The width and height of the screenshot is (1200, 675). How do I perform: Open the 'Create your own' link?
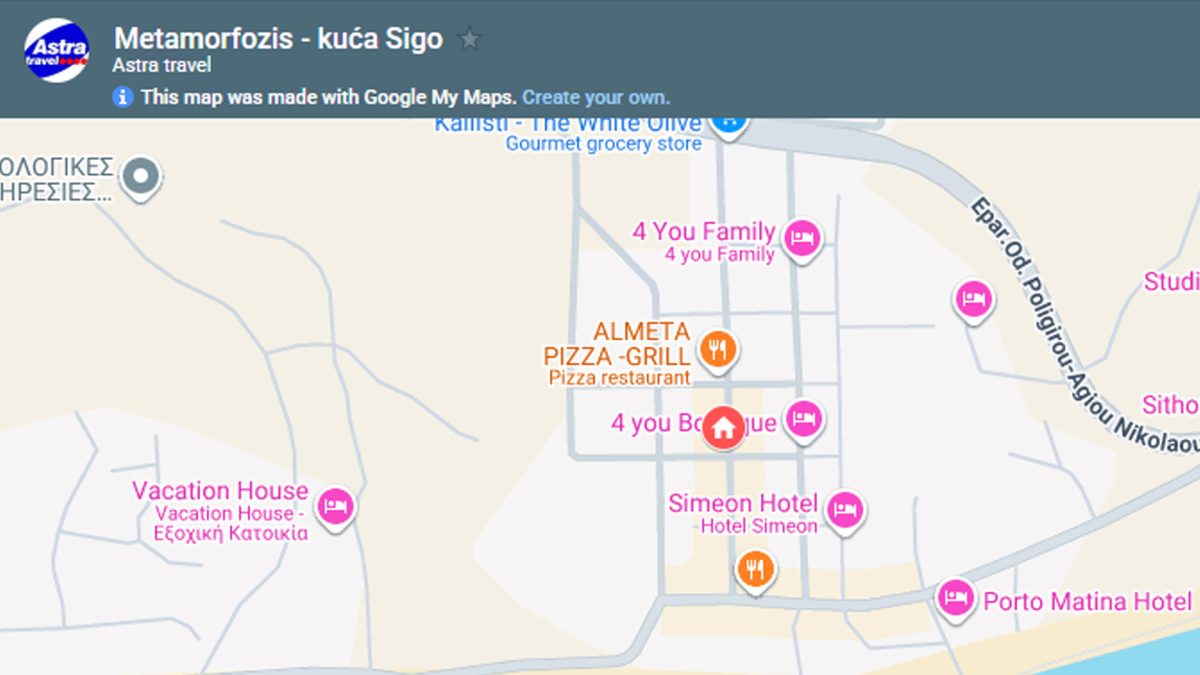(x=596, y=97)
